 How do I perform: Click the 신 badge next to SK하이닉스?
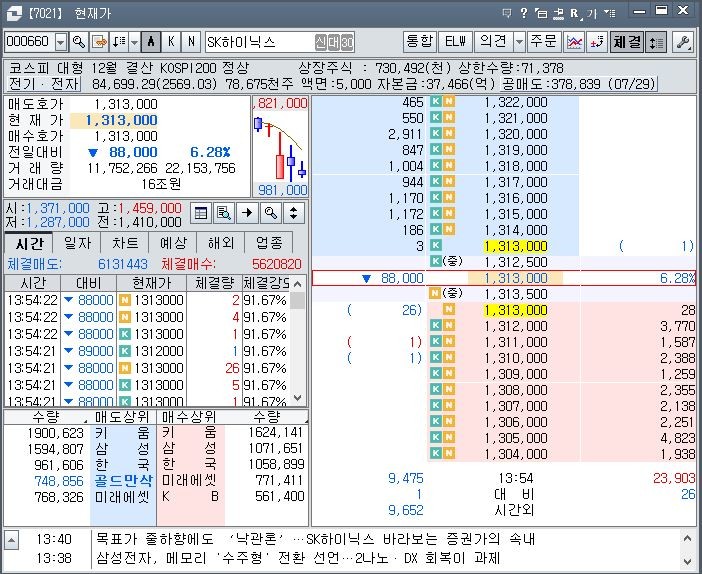point(321,42)
